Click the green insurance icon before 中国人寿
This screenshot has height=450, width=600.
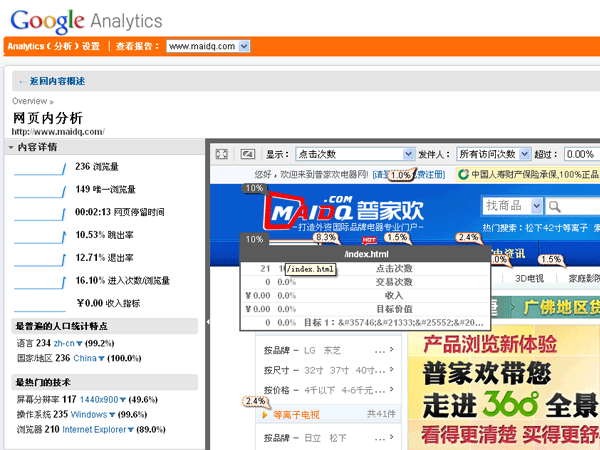click(463, 174)
